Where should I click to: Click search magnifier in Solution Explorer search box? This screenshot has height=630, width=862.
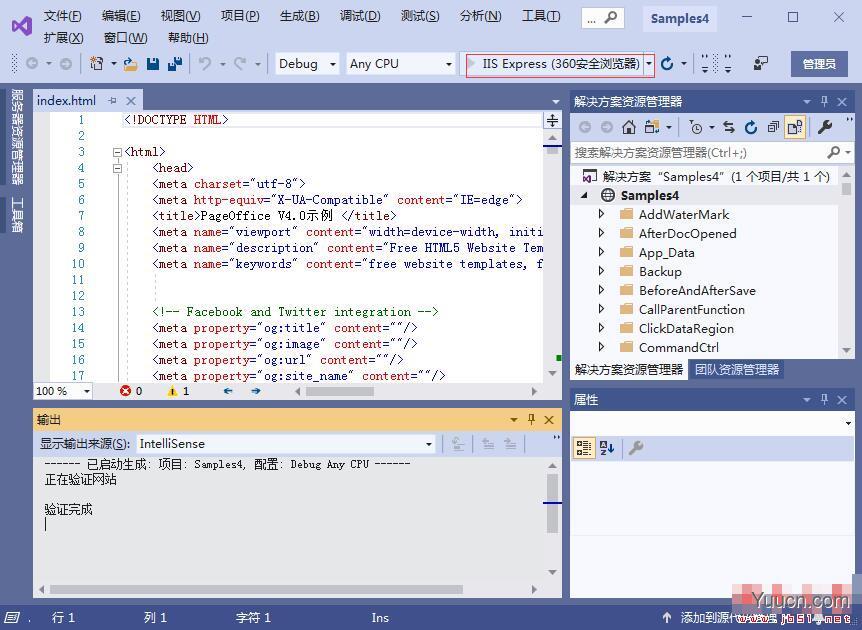834,152
